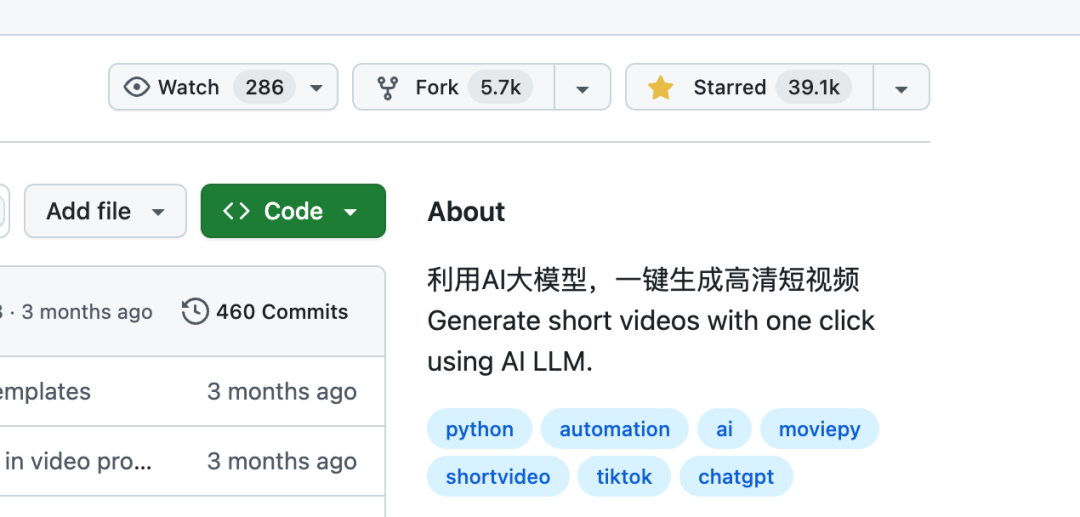1080x517 pixels.
Task: Click the yellow star icon to unstar
Action: point(660,88)
